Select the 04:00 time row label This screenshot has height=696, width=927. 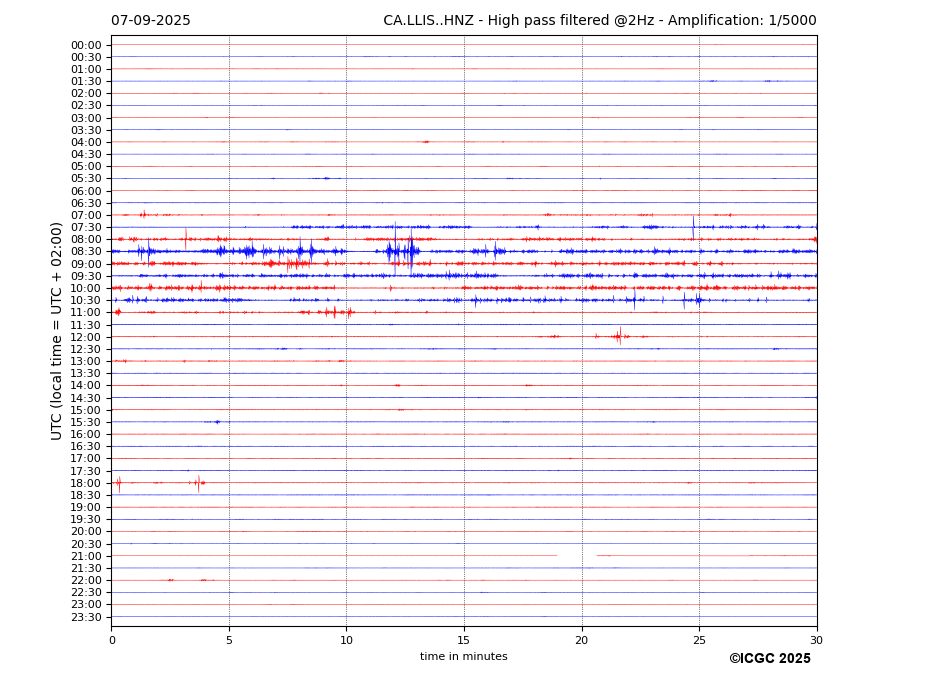[86, 143]
